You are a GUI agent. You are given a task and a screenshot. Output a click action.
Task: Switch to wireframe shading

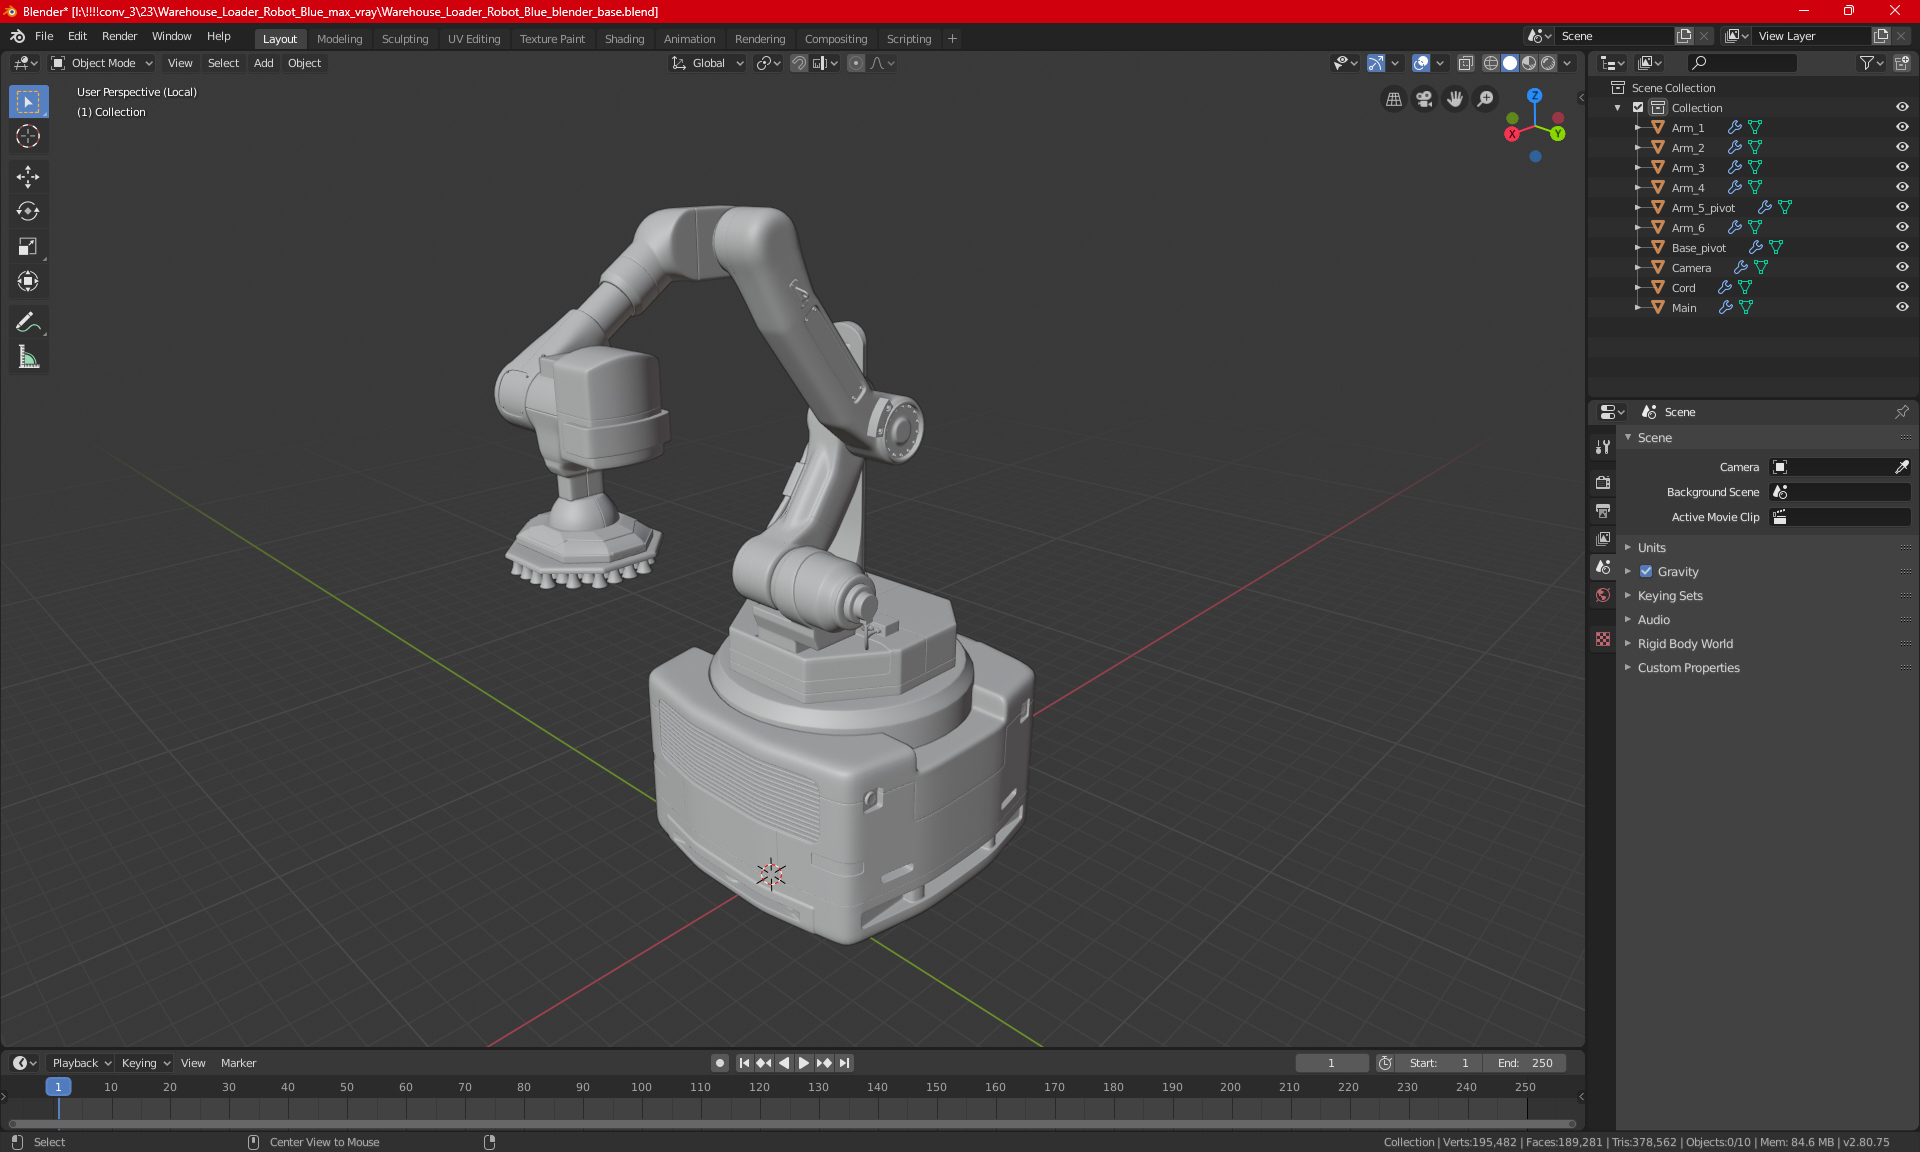pyautogui.click(x=1491, y=63)
